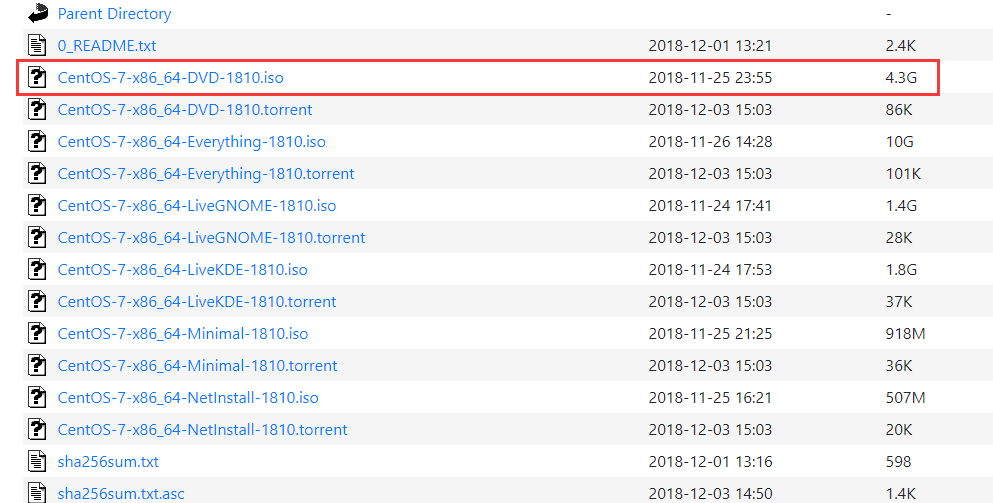Click the 1.4K file size
Image resolution: width=993 pixels, height=503 pixels.
901,493
